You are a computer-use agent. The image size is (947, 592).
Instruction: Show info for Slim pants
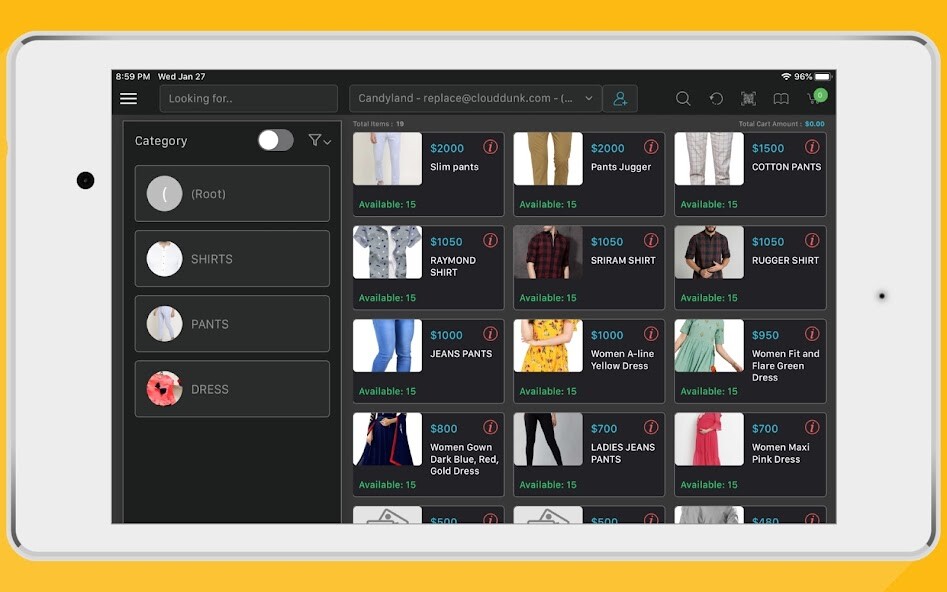[x=490, y=147]
